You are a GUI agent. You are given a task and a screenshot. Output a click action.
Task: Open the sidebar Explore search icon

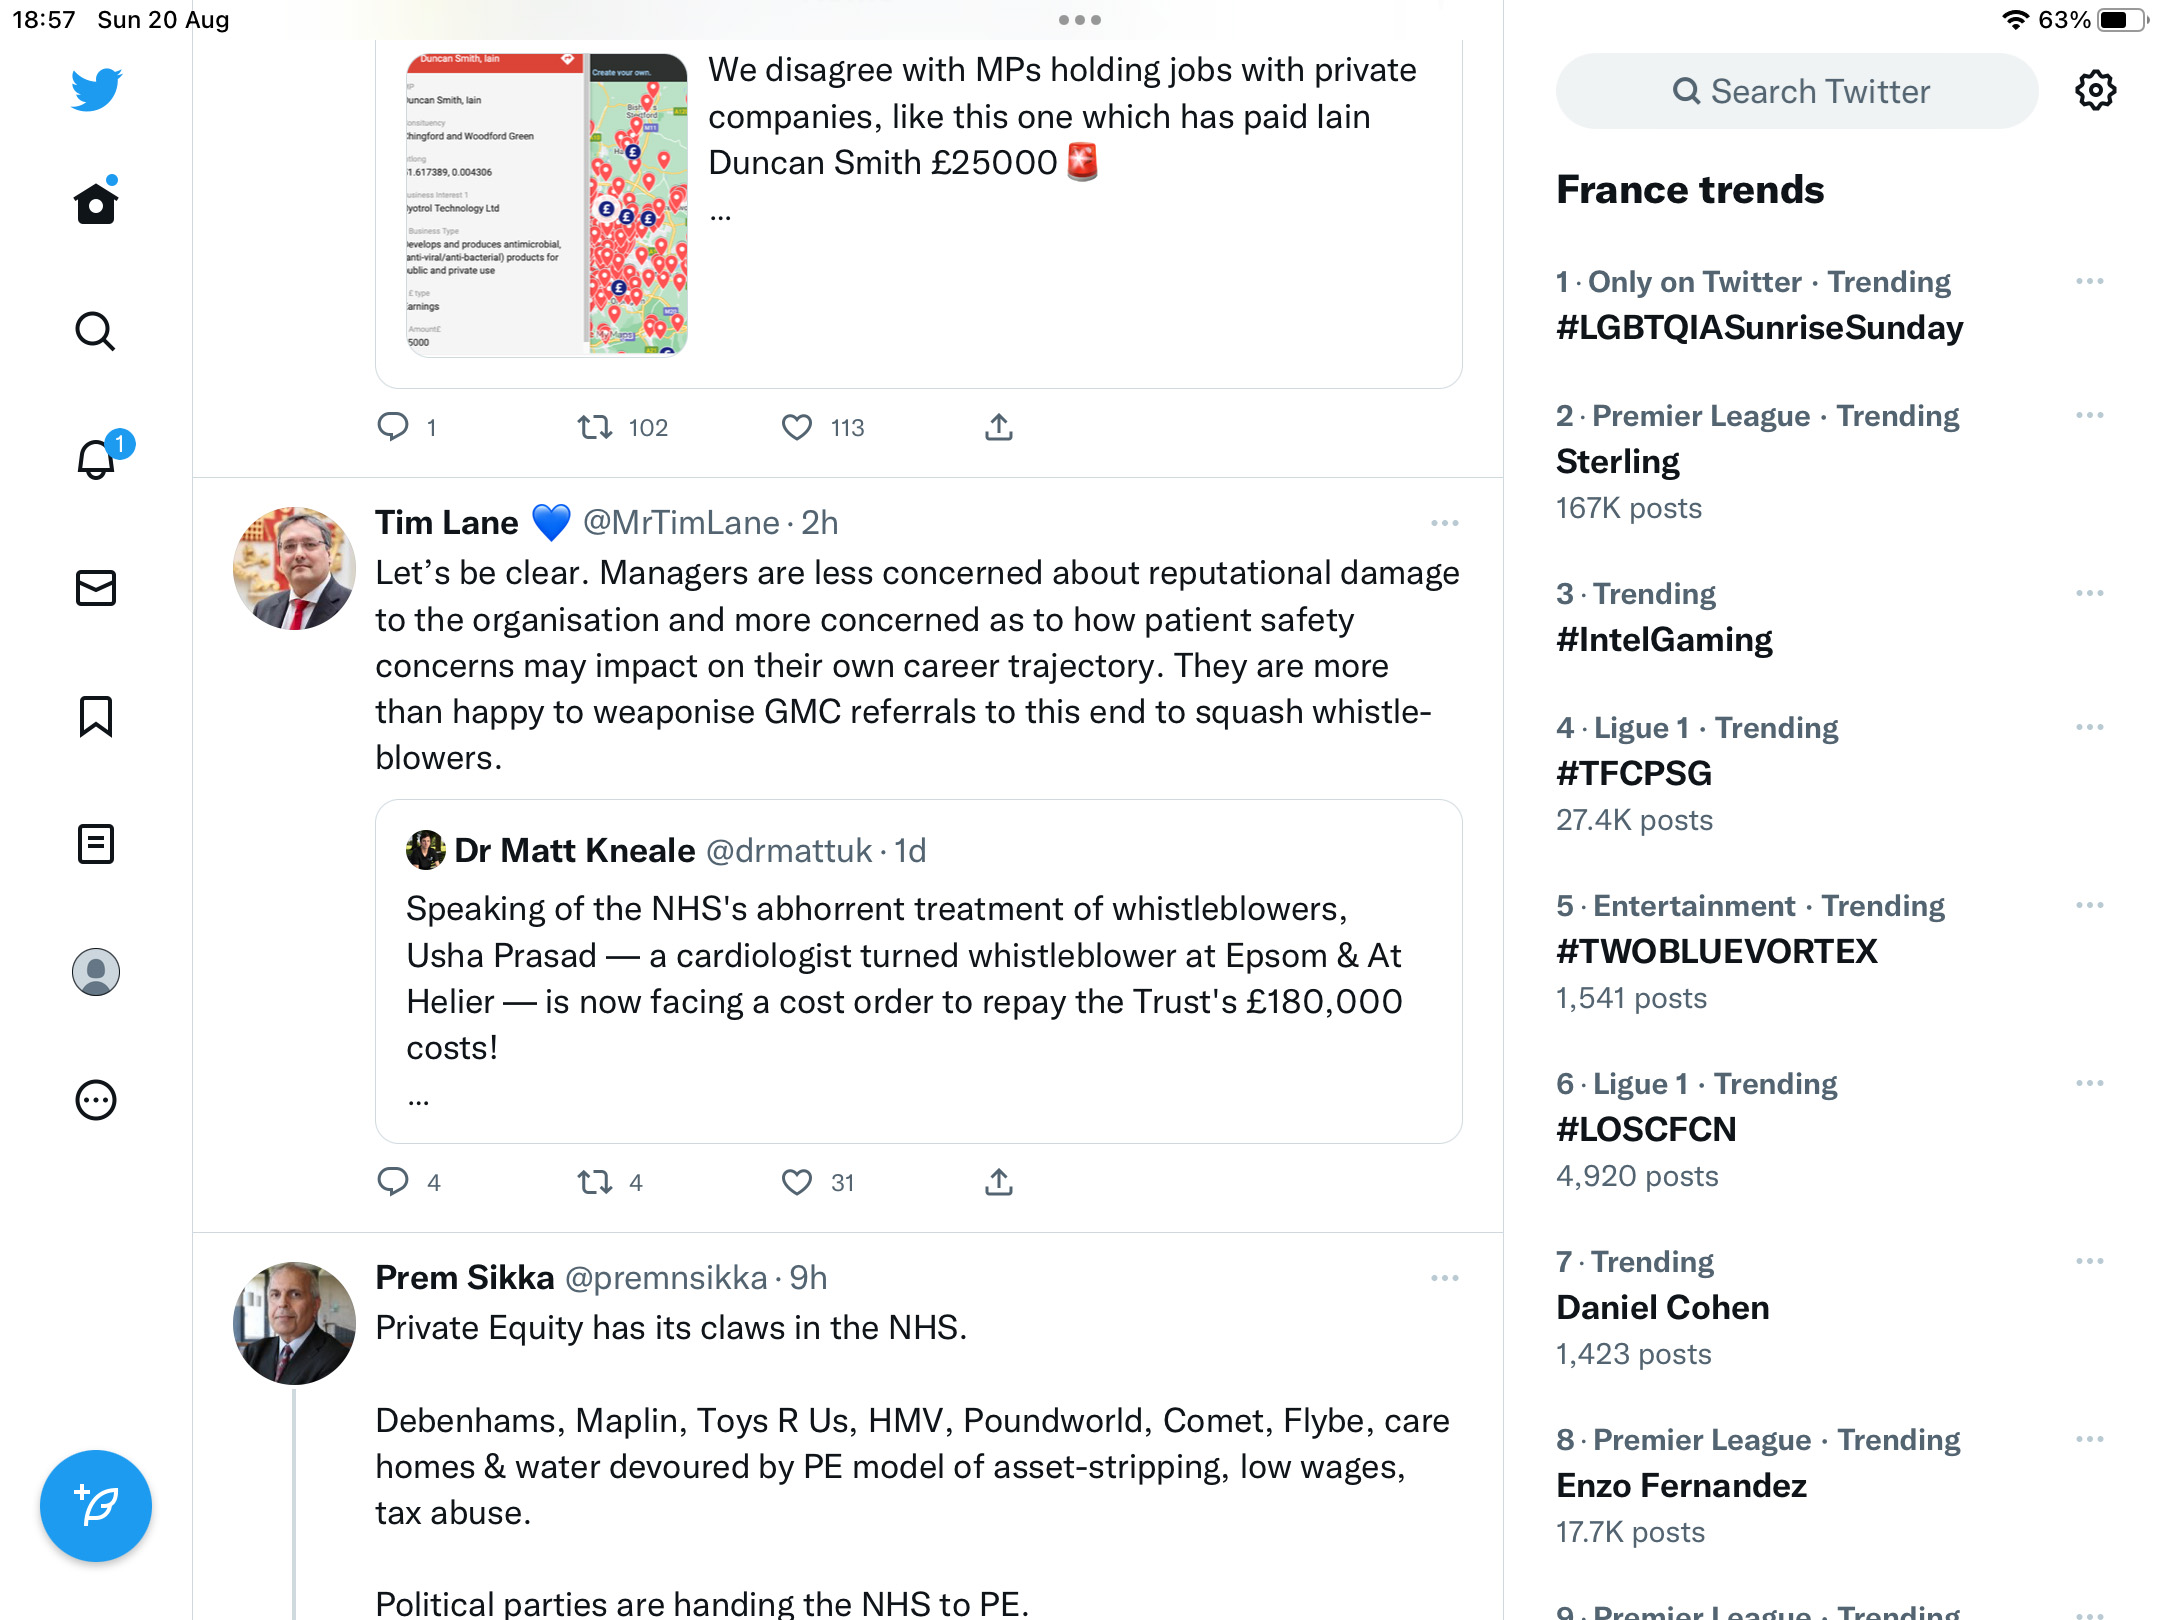(x=96, y=331)
